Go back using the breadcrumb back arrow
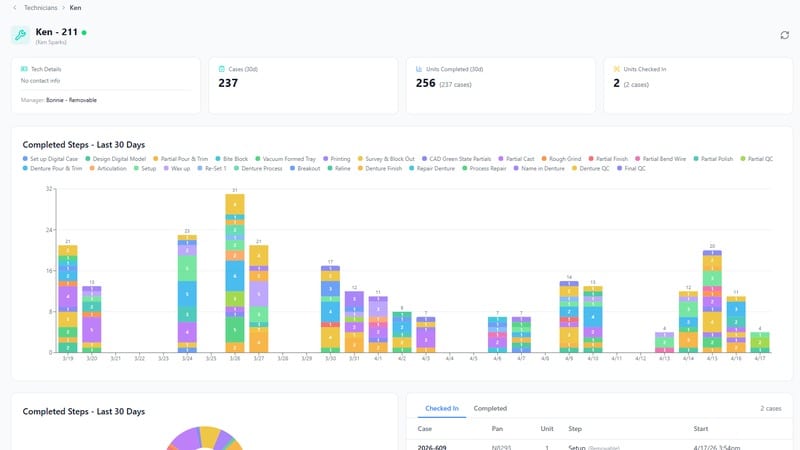The image size is (800, 450). [x=14, y=8]
